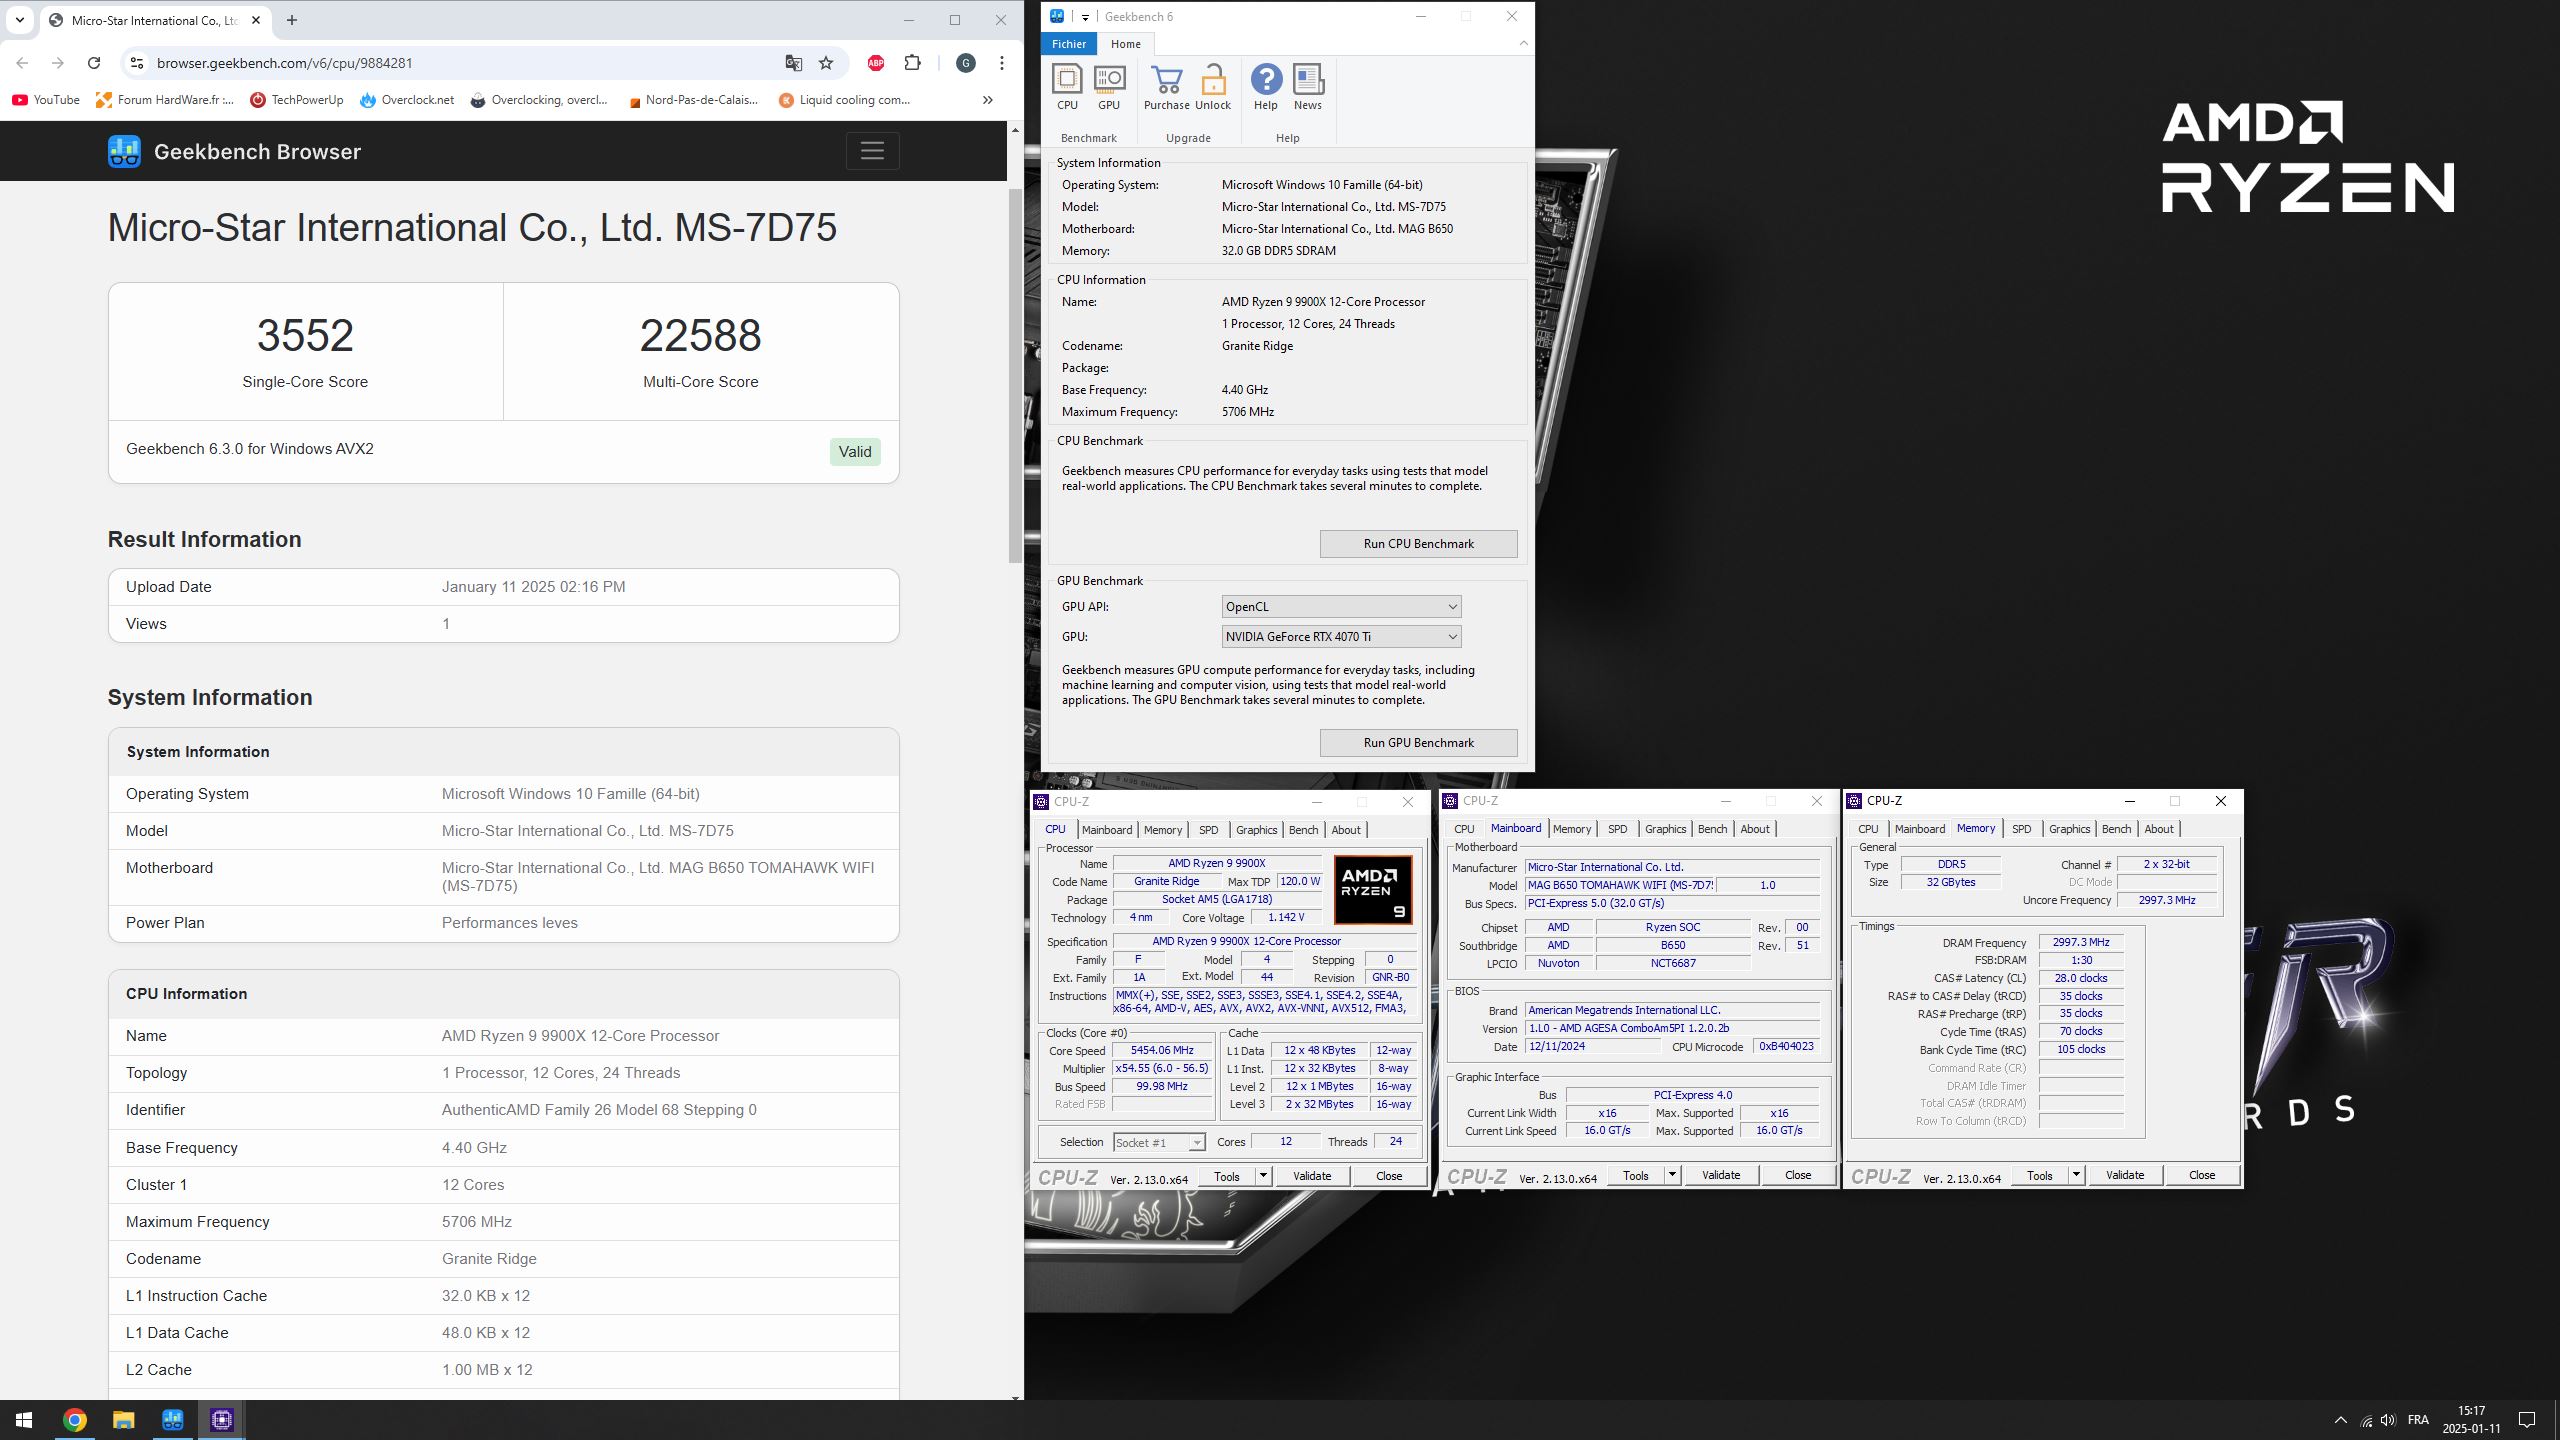The height and width of the screenshot is (1440, 2560).
Task: Open Socket #1 selection dropdown in CPU-Z
Action: point(1159,1142)
